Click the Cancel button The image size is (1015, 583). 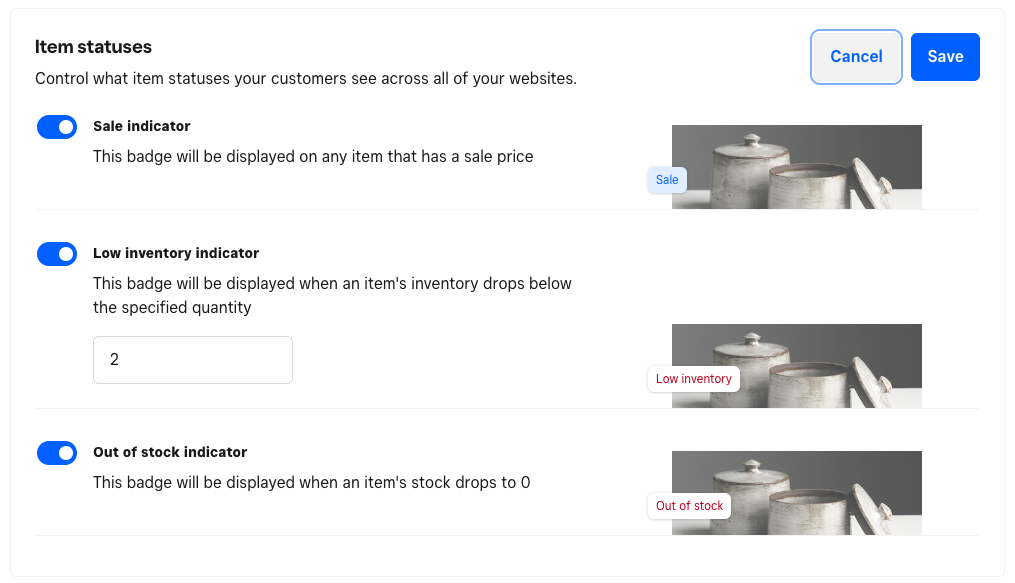[856, 57]
